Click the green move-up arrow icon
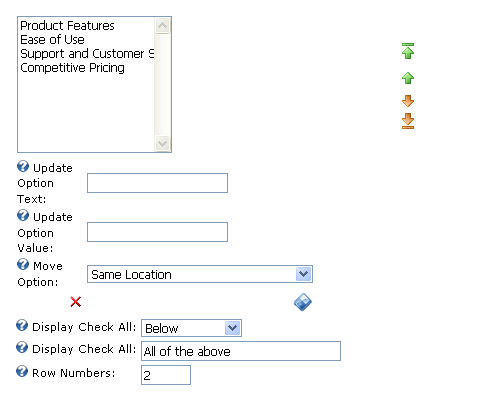Image resolution: width=481 pixels, height=410 pixels. pyautogui.click(x=408, y=78)
